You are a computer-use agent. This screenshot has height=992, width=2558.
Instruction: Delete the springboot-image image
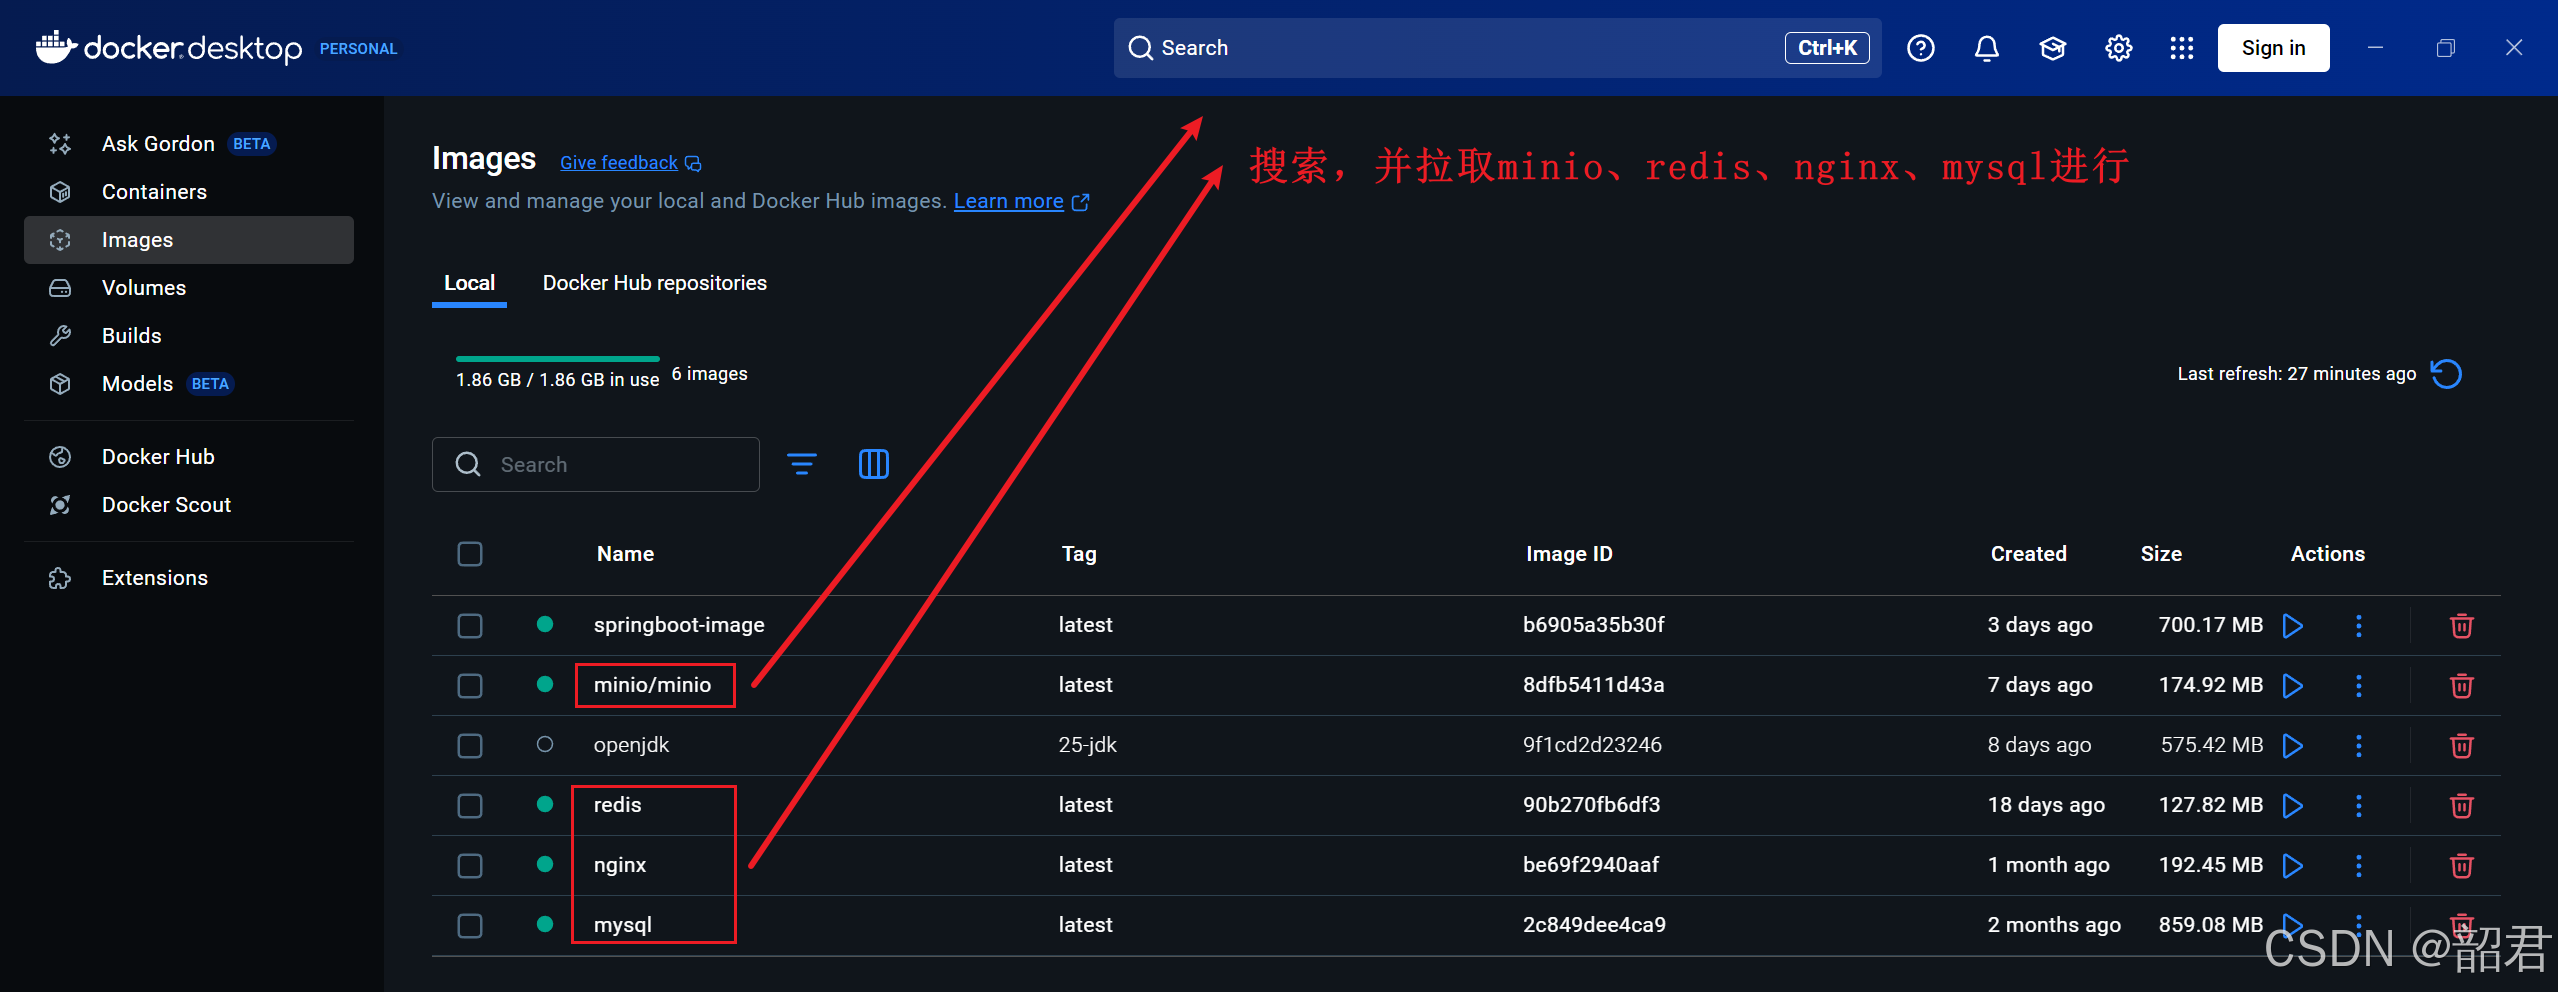(2462, 626)
